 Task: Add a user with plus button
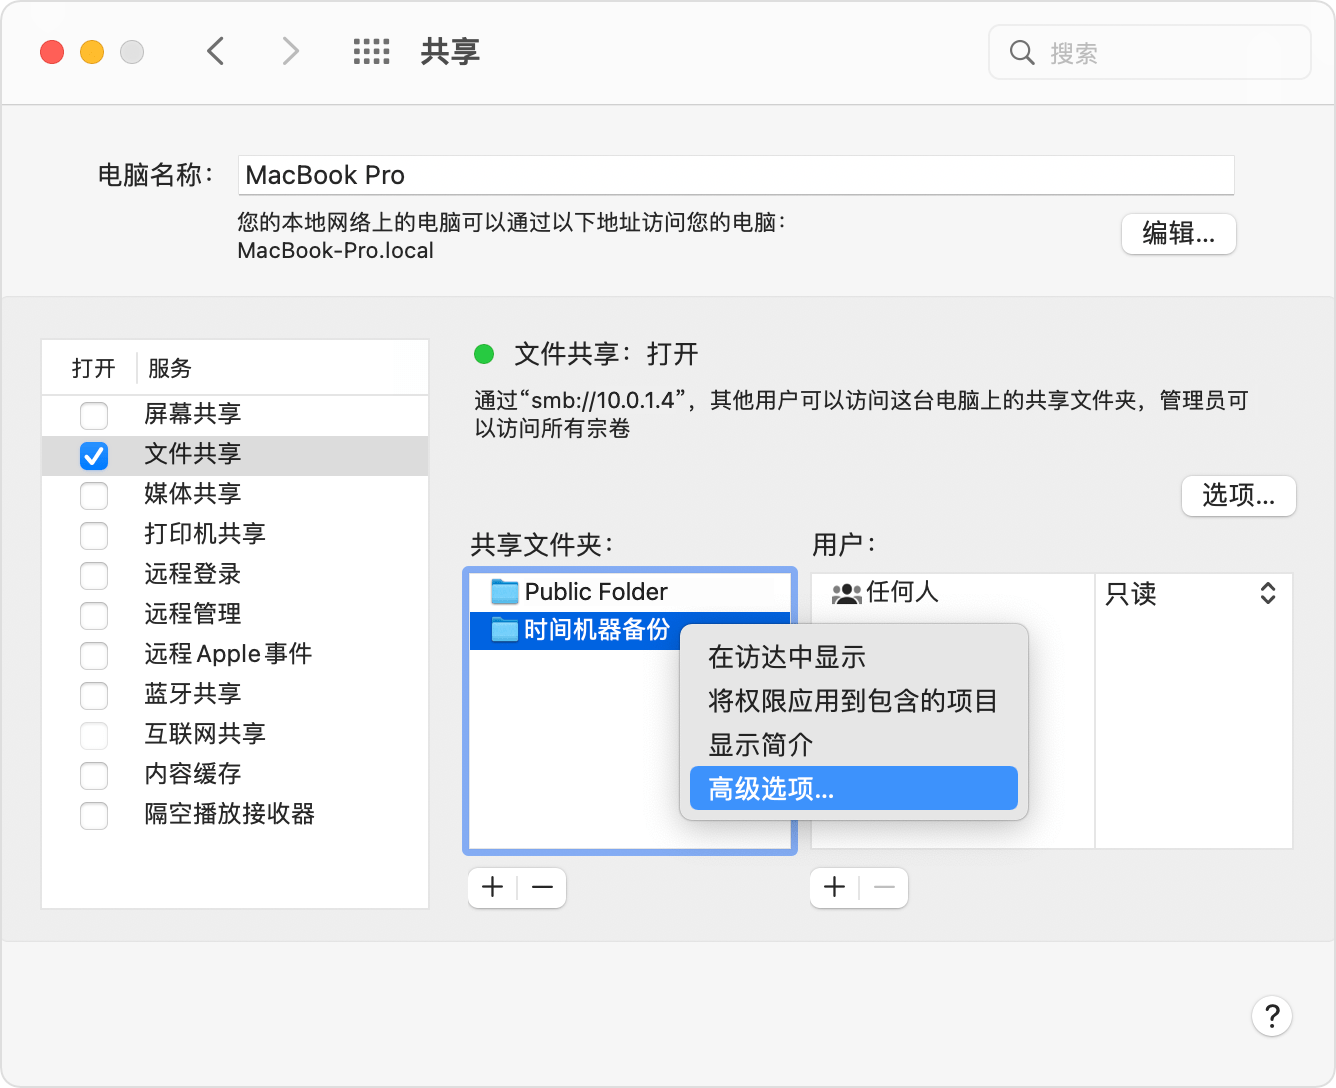point(835,887)
